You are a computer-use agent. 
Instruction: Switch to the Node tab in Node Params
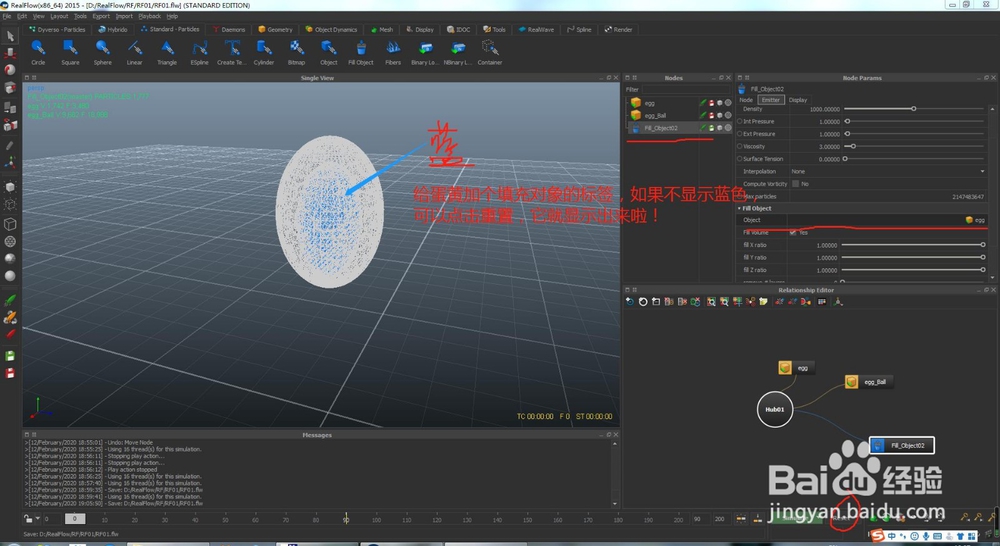point(746,100)
